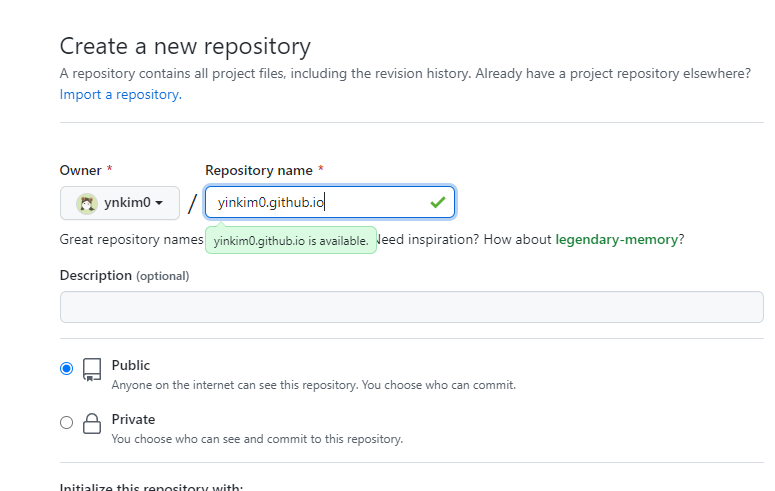This screenshot has height=491, width=775.
Task: Open the Owner dropdown ynkim0
Action: tap(120, 203)
